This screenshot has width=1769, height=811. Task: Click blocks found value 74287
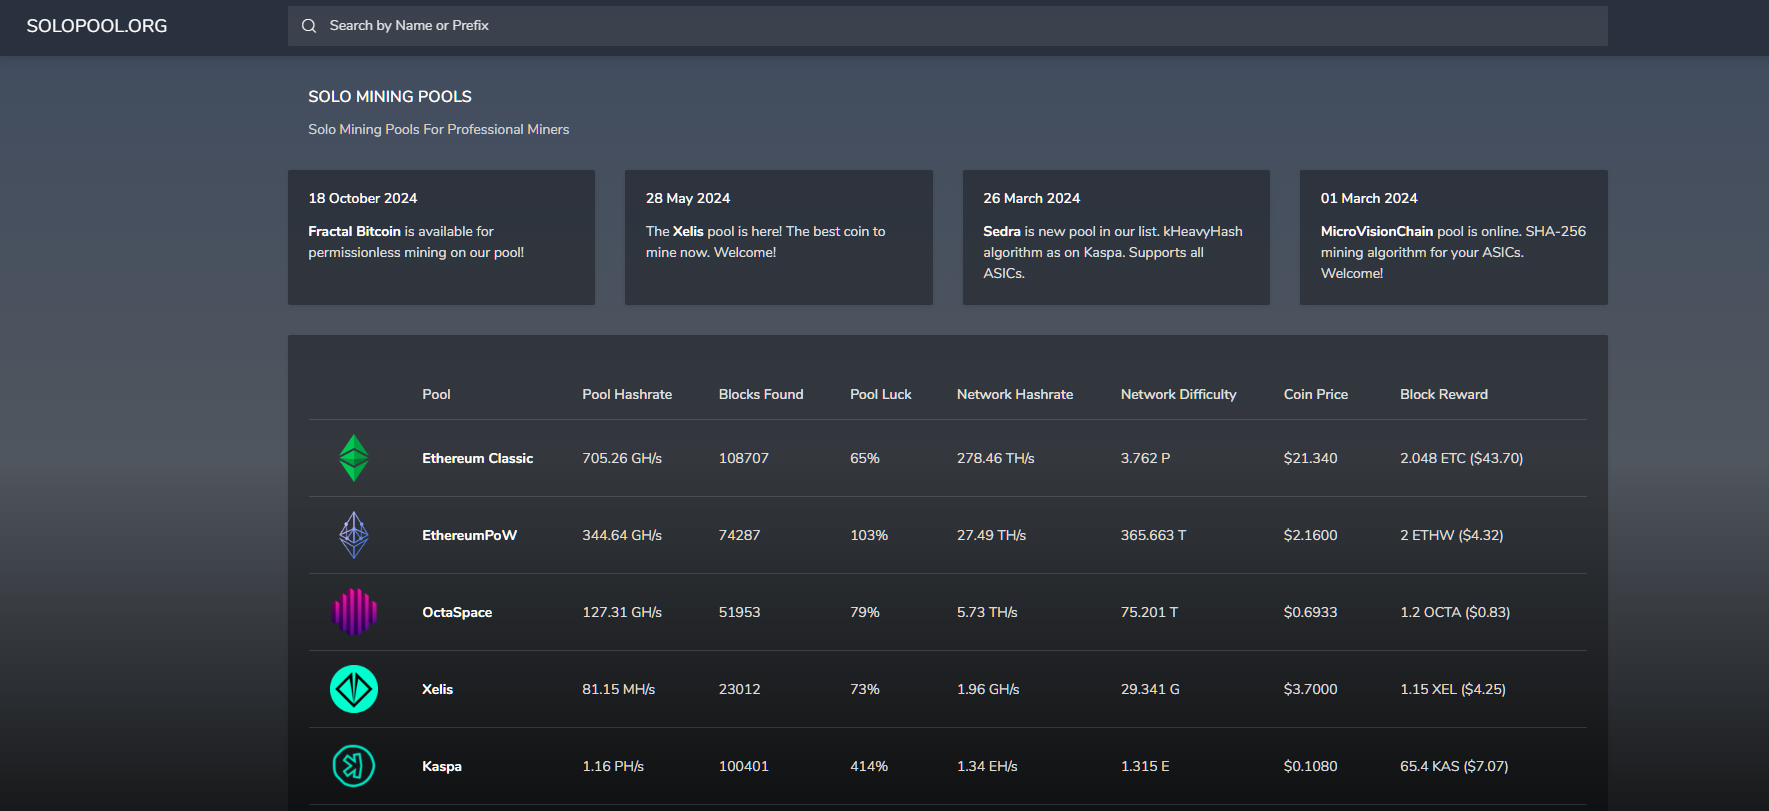click(x=740, y=535)
